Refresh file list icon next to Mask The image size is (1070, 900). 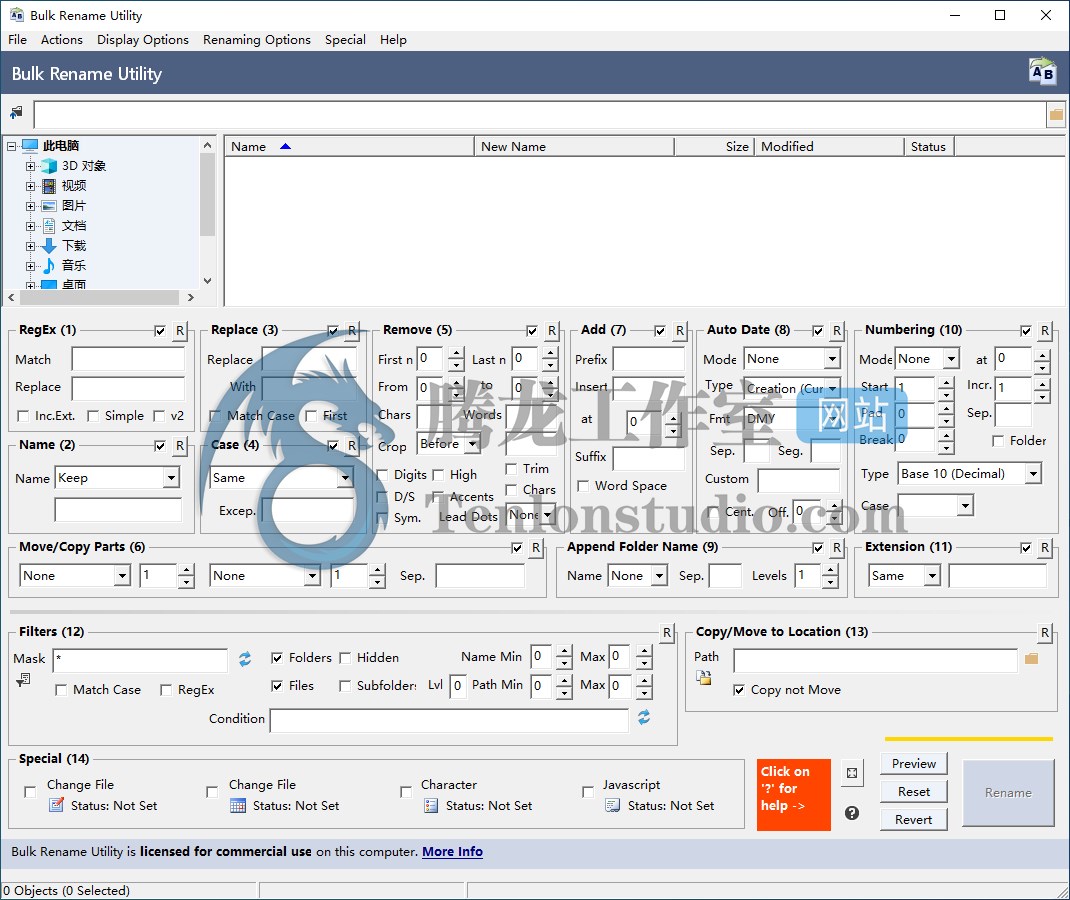click(245, 658)
